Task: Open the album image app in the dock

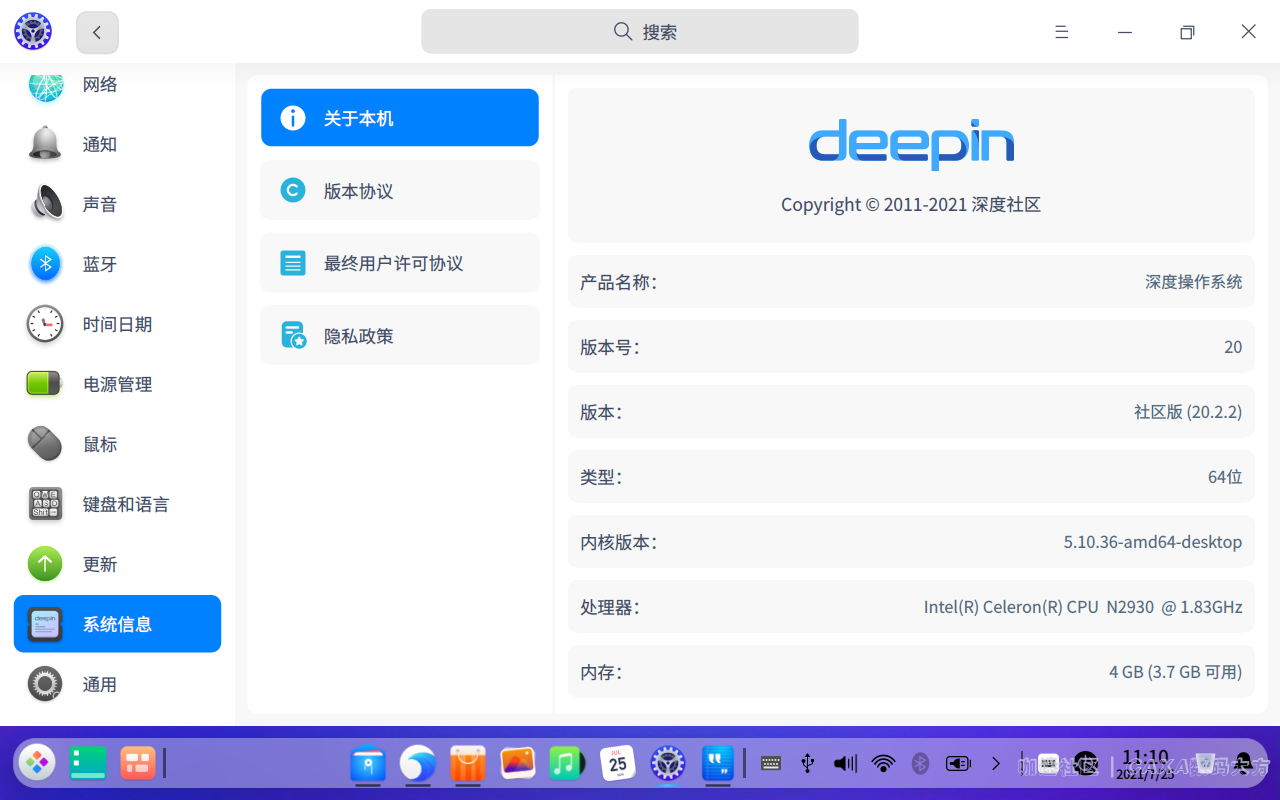Action: point(518,764)
